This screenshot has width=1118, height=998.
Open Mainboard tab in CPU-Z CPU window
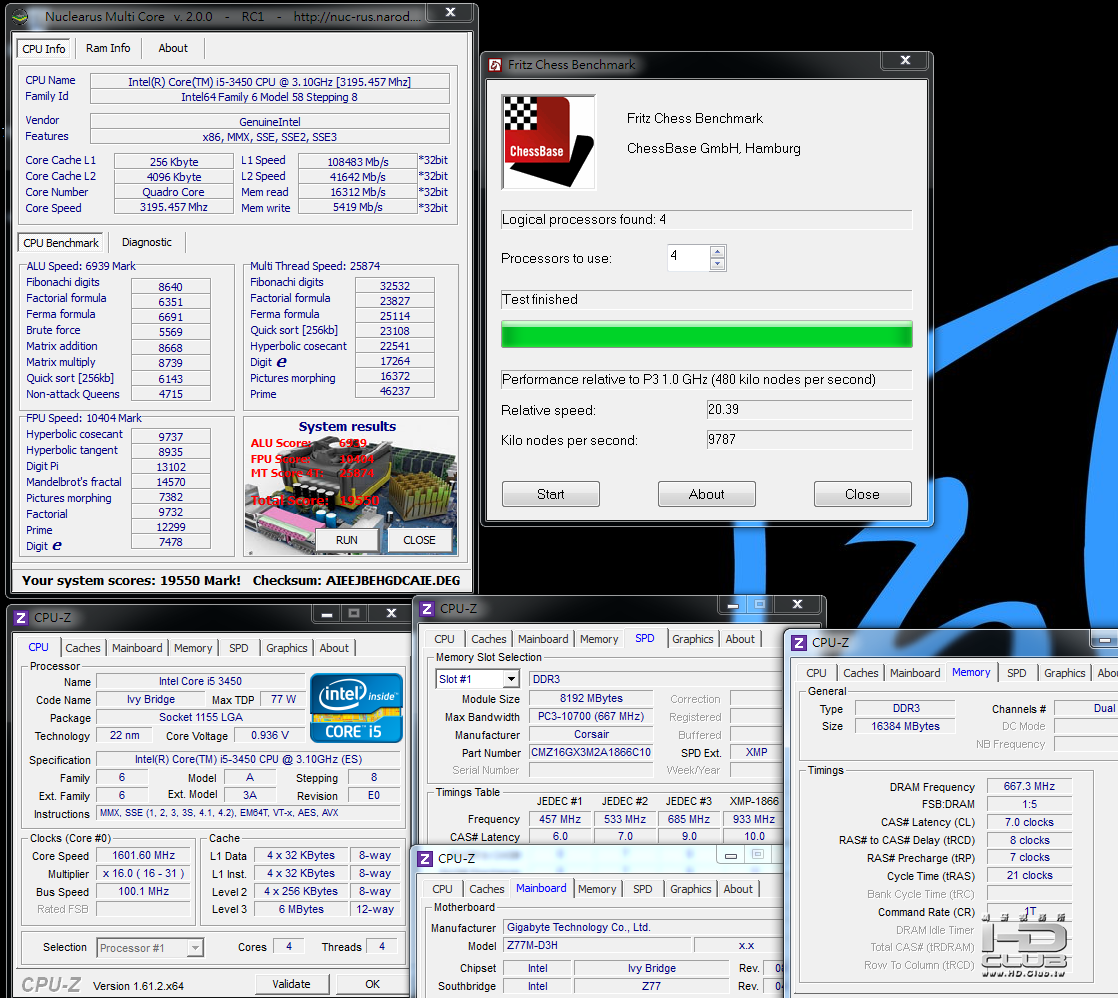137,648
